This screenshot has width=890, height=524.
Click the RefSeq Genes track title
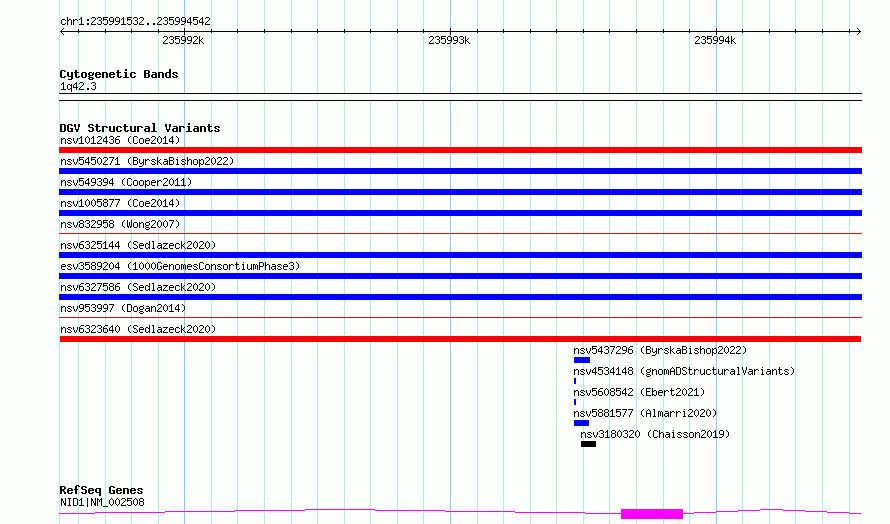tap(102, 490)
